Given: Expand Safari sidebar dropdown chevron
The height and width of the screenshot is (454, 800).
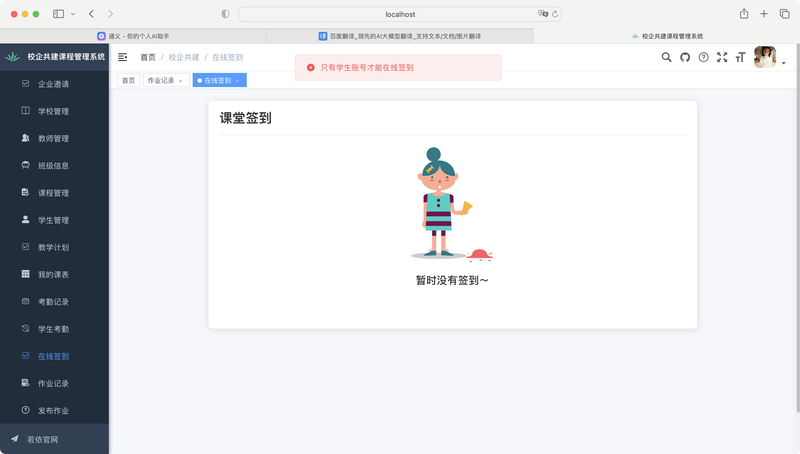Looking at the screenshot, I should (73, 14).
